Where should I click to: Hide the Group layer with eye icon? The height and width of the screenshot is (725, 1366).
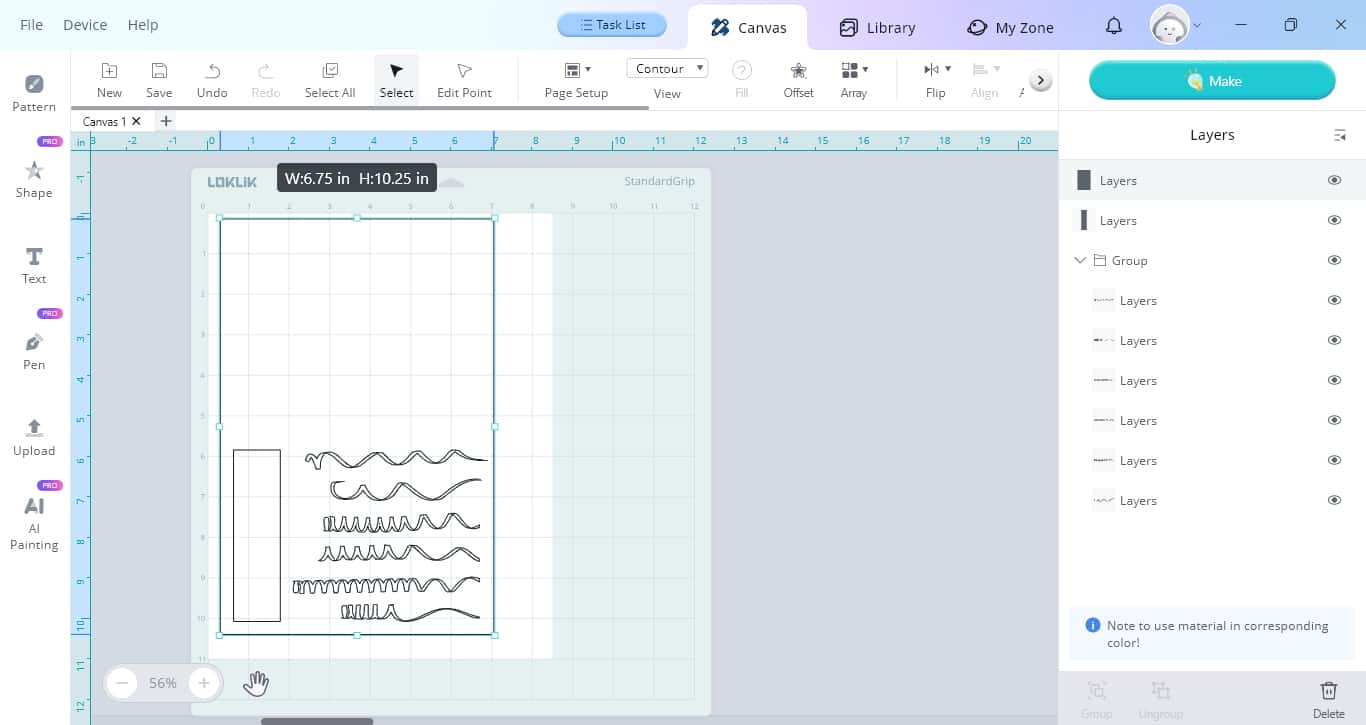point(1334,260)
